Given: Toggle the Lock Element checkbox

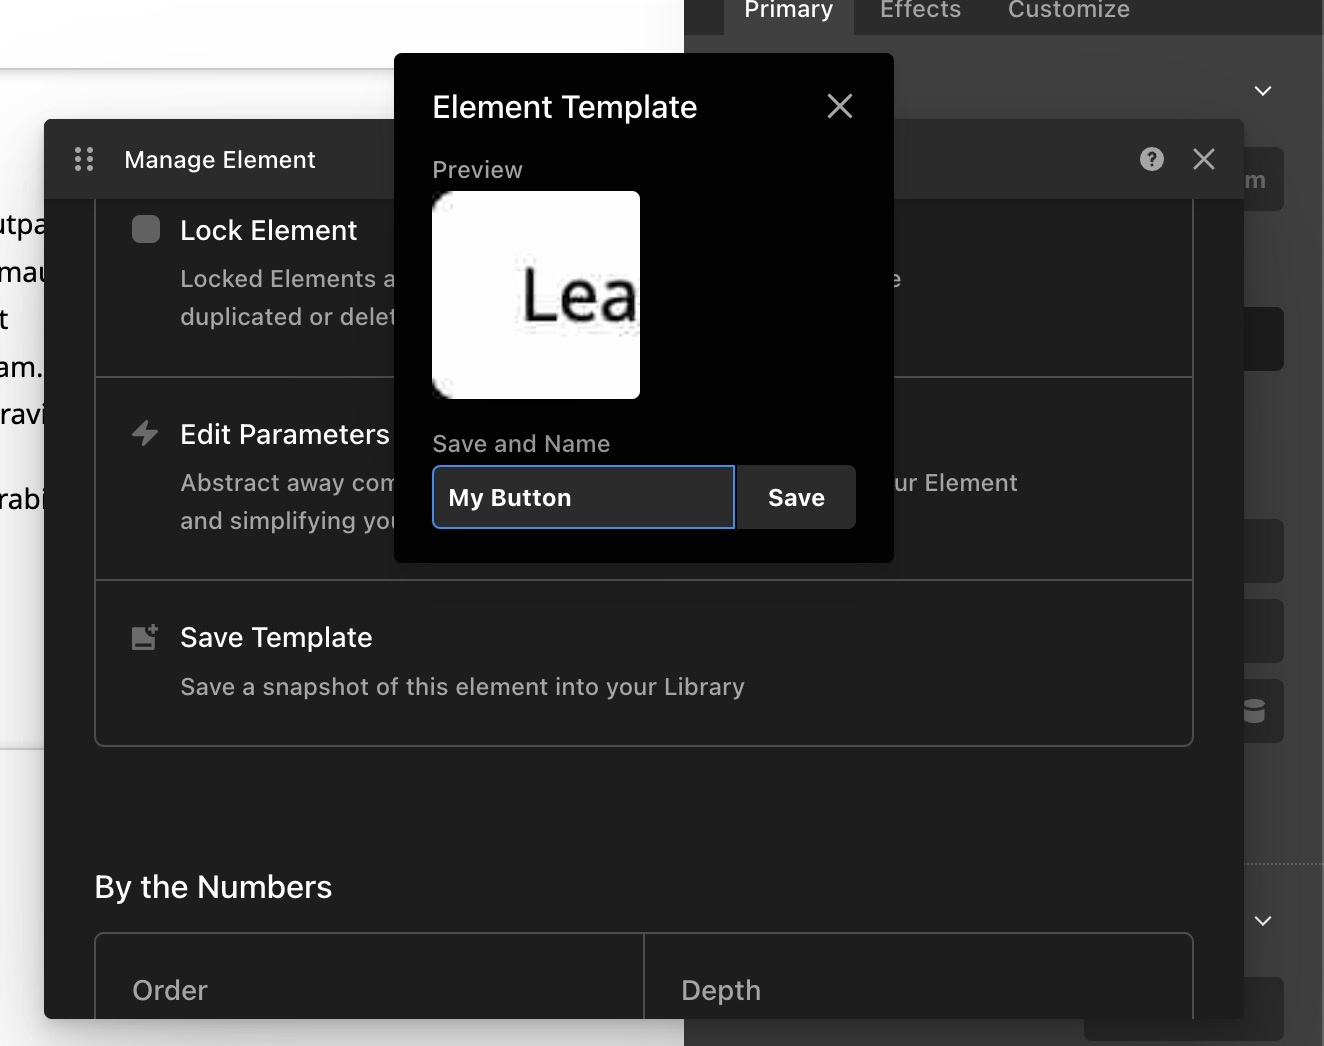Looking at the screenshot, I should [146, 230].
